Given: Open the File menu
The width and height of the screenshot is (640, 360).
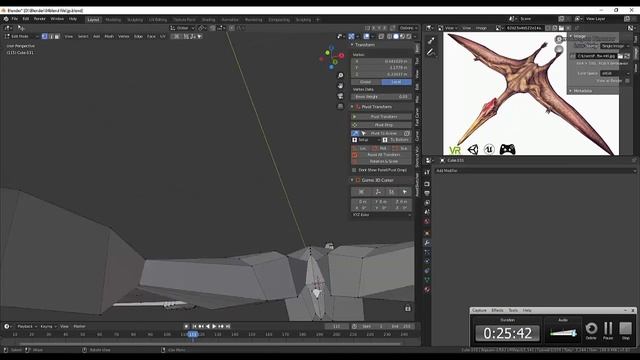Looking at the screenshot, I should click(15, 19).
